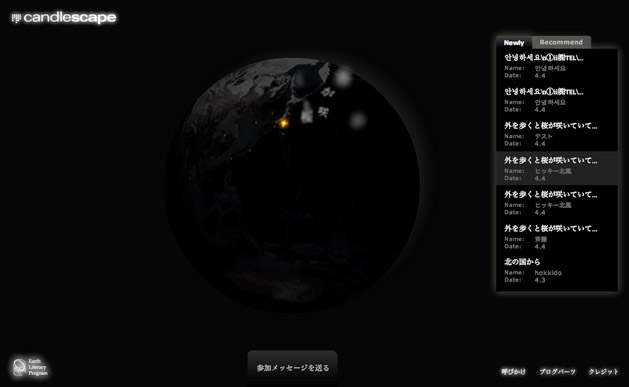Click the floating 咲 character near the globe
Screen dimensions: 629x387
[x=323, y=112]
